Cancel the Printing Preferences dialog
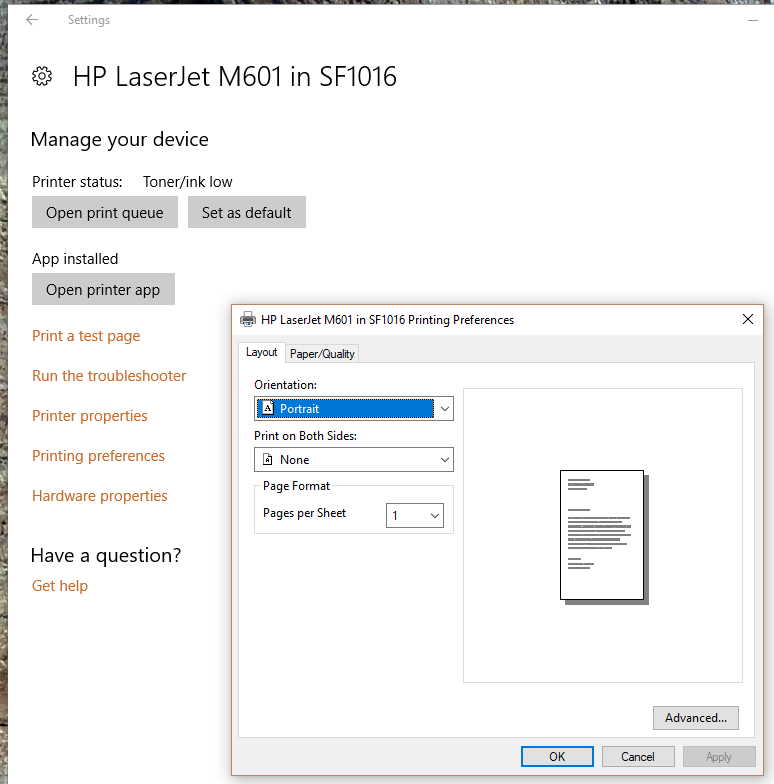Screen dimensions: 774x784 pyautogui.click(x=638, y=756)
